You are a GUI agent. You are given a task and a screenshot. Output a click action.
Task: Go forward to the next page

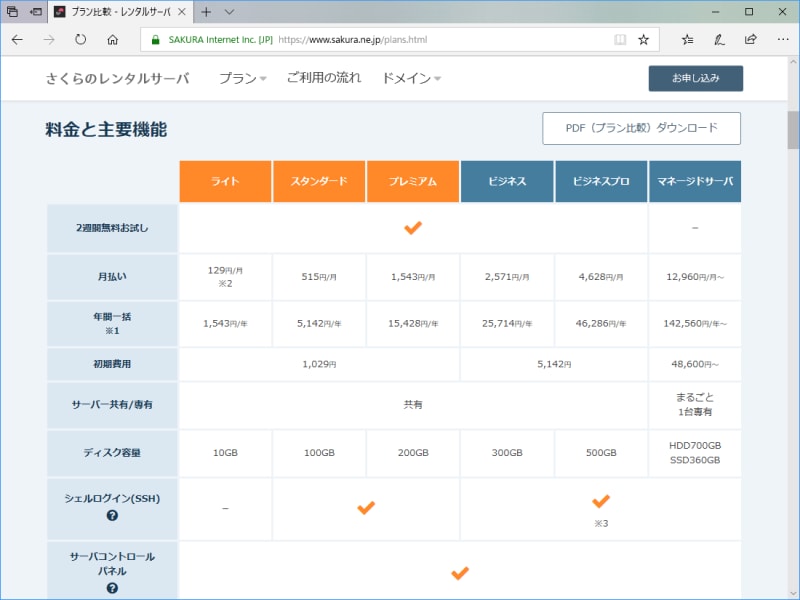point(49,40)
